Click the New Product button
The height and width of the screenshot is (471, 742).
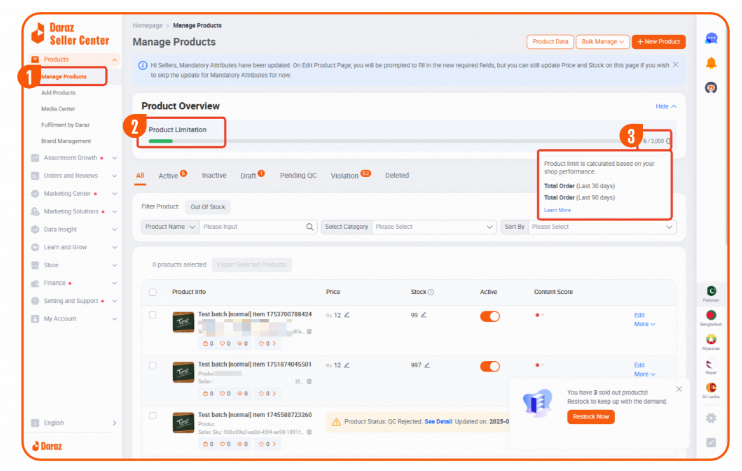click(x=658, y=42)
